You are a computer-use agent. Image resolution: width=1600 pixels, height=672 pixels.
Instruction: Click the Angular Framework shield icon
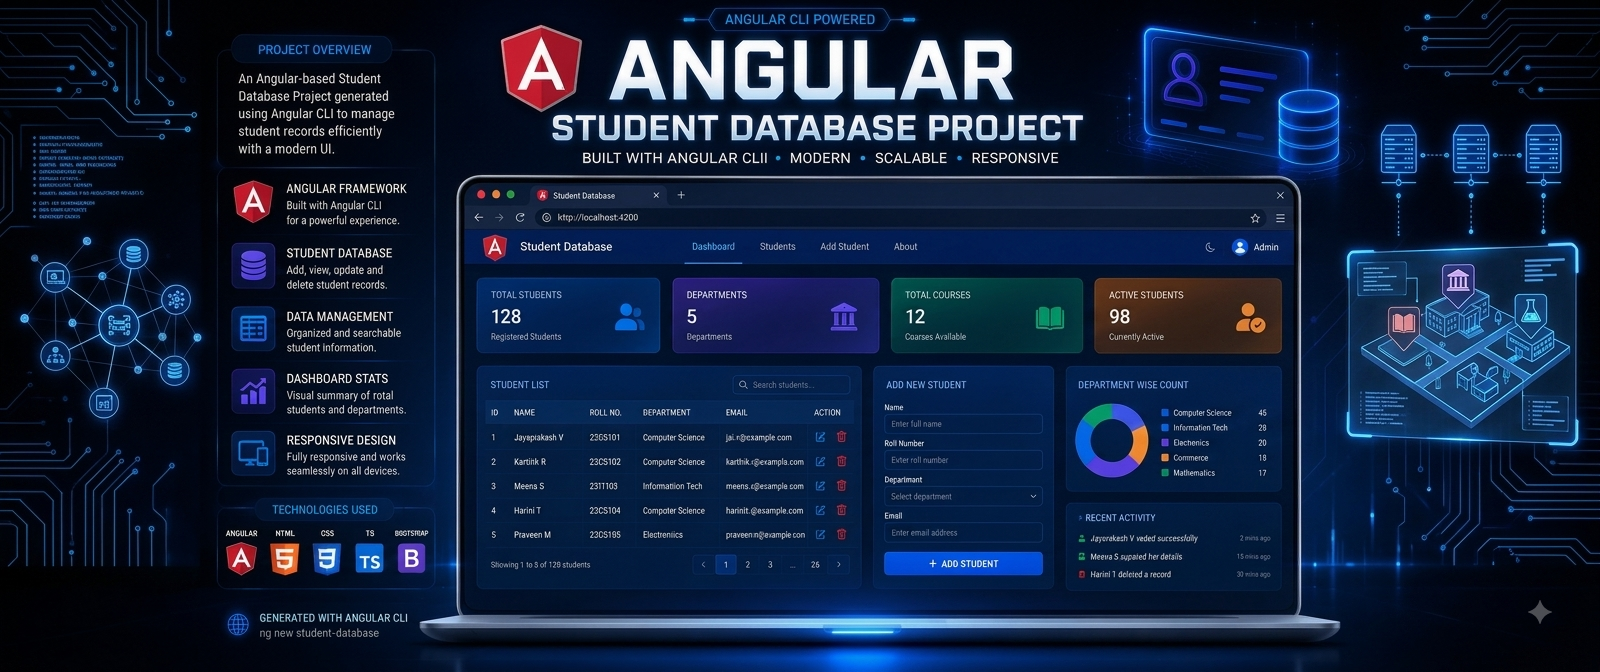254,202
